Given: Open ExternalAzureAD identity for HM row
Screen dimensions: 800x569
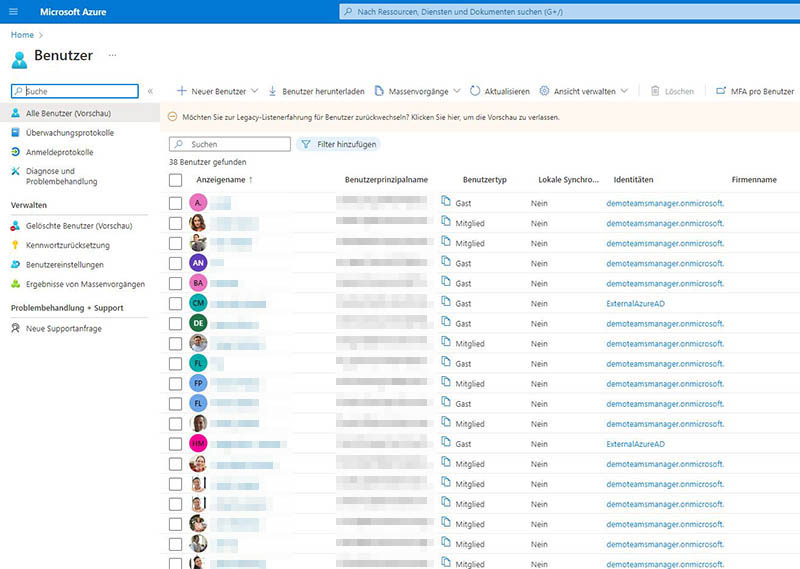Looking at the screenshot, I should click(x=635, y=444).
